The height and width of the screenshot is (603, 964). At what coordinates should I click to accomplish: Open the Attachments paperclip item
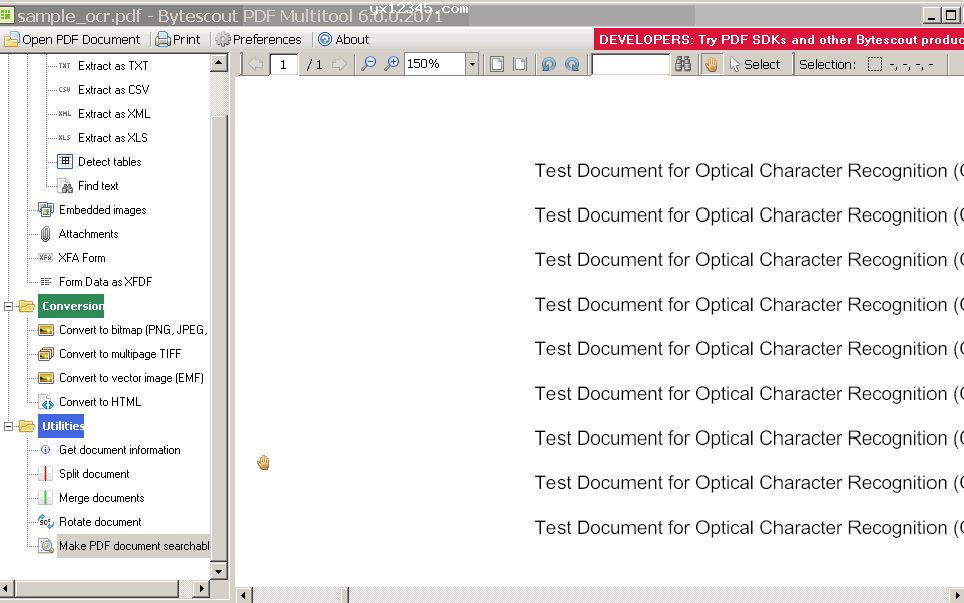(46, 234)
